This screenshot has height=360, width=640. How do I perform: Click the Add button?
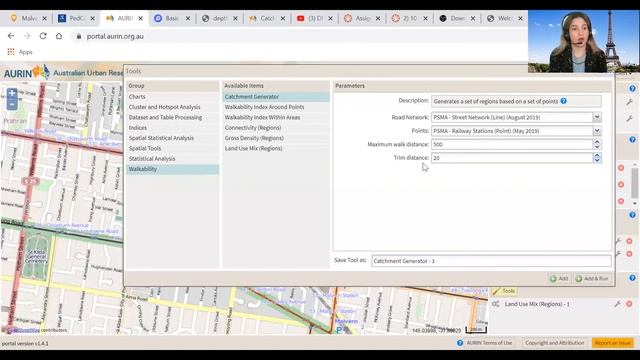point(559,278)
